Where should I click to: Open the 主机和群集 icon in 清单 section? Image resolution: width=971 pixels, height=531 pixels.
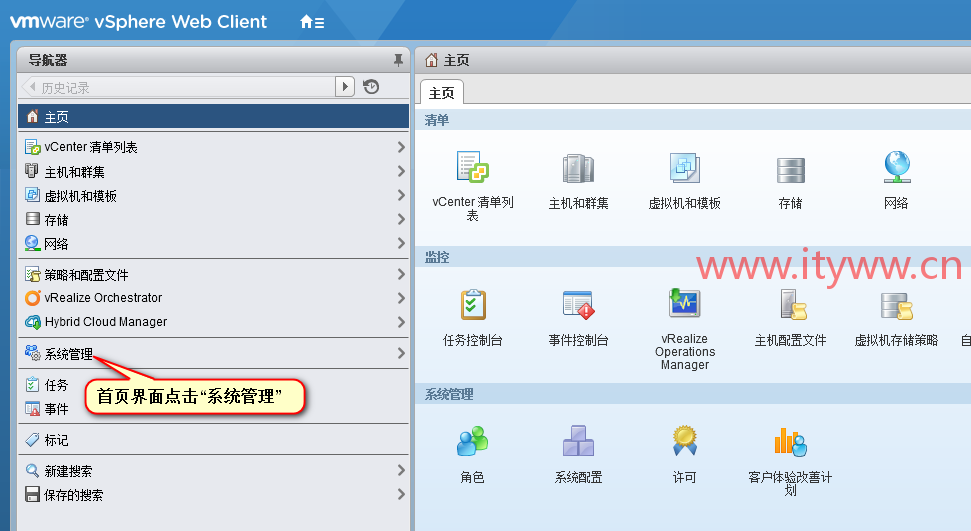578,168
